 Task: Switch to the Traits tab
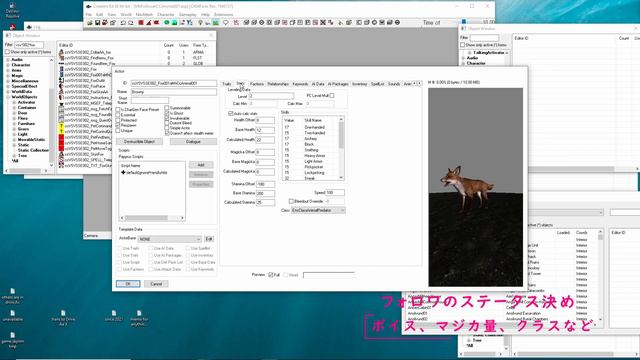227,84
